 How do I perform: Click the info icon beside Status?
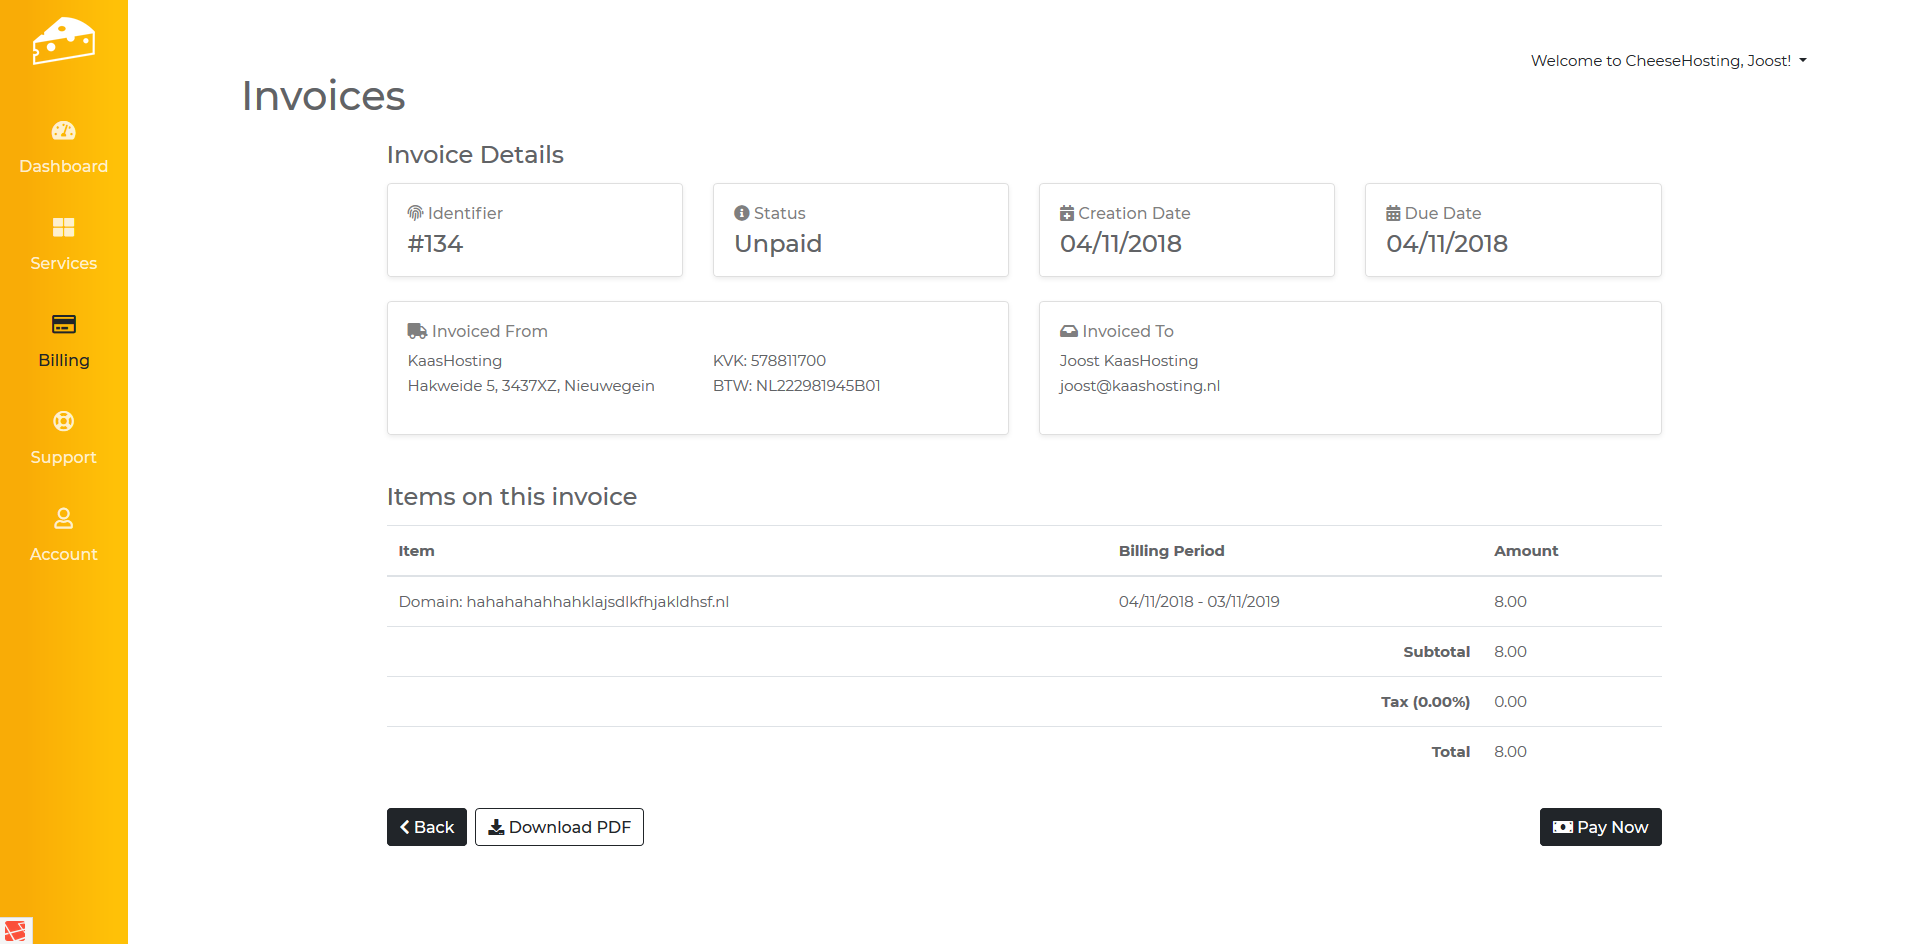tap(741, 213)
